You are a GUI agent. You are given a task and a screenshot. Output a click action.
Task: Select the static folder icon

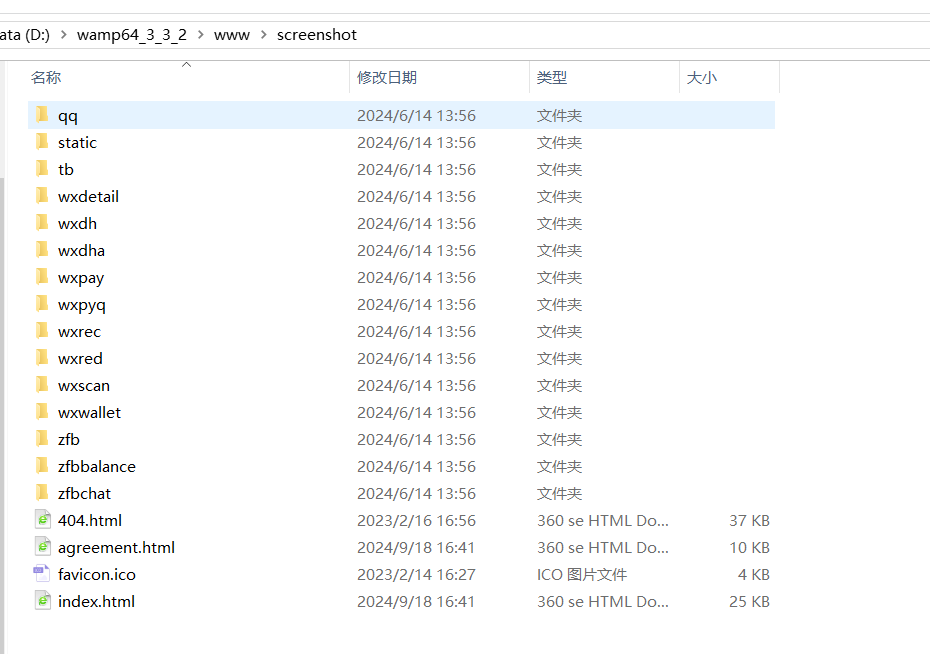click(x=41, y=142)
